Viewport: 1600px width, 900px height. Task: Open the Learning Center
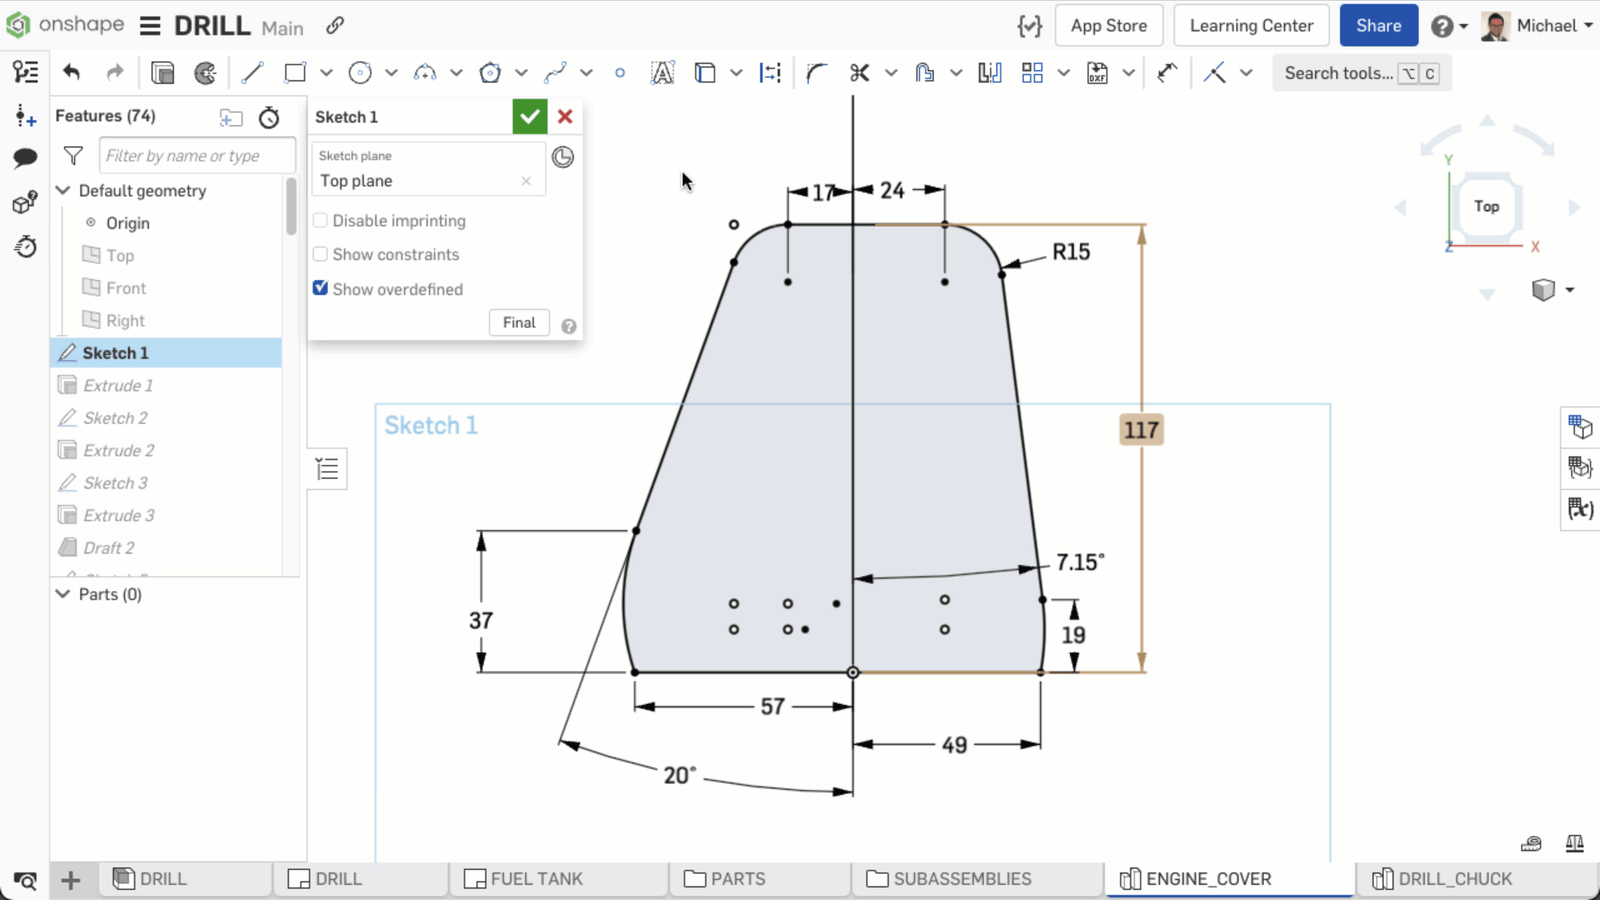[x=1251, y=26]
